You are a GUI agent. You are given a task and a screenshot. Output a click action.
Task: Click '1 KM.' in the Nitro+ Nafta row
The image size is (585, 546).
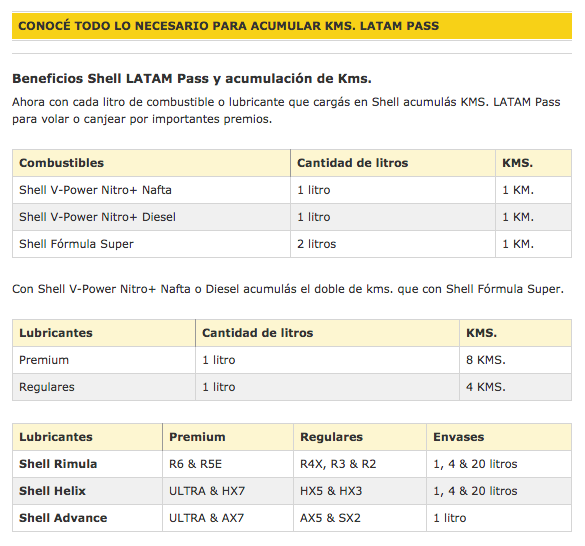(534, 190)
